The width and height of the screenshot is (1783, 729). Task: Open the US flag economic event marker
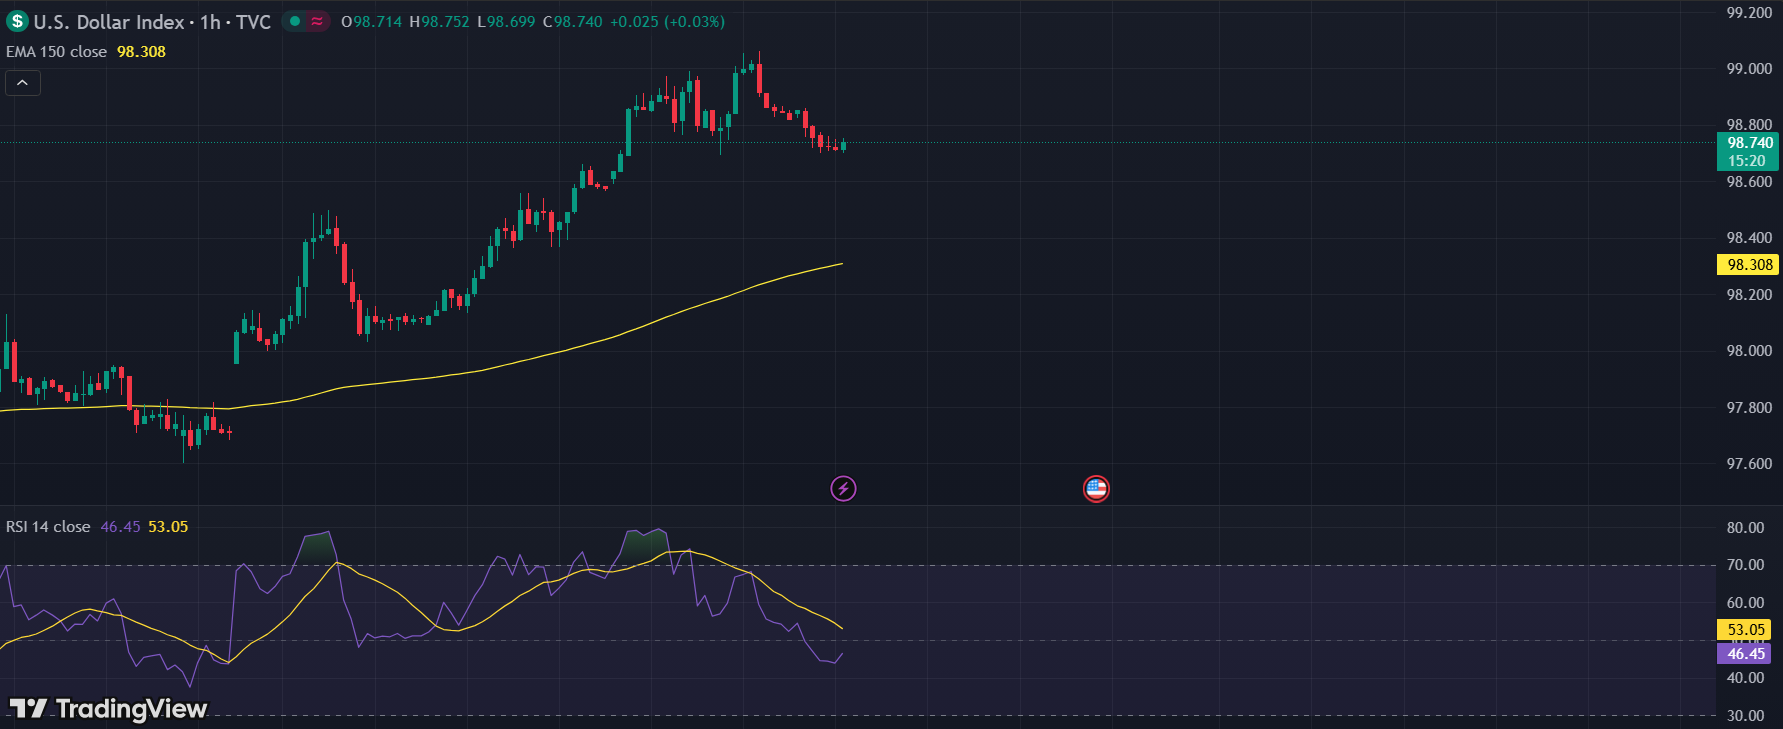pyautogui.click(x=1096, y=488)
